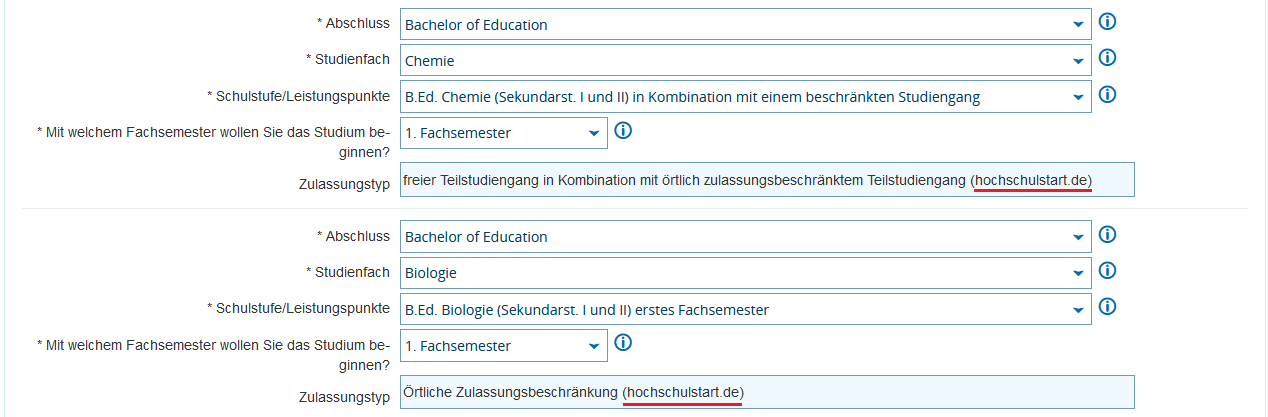The width and height of the screenshot is (1268, 417).
Task: Click info icon beside second Abschluss dropdown
Action: pyautogui.click(x=1107, y=235)
